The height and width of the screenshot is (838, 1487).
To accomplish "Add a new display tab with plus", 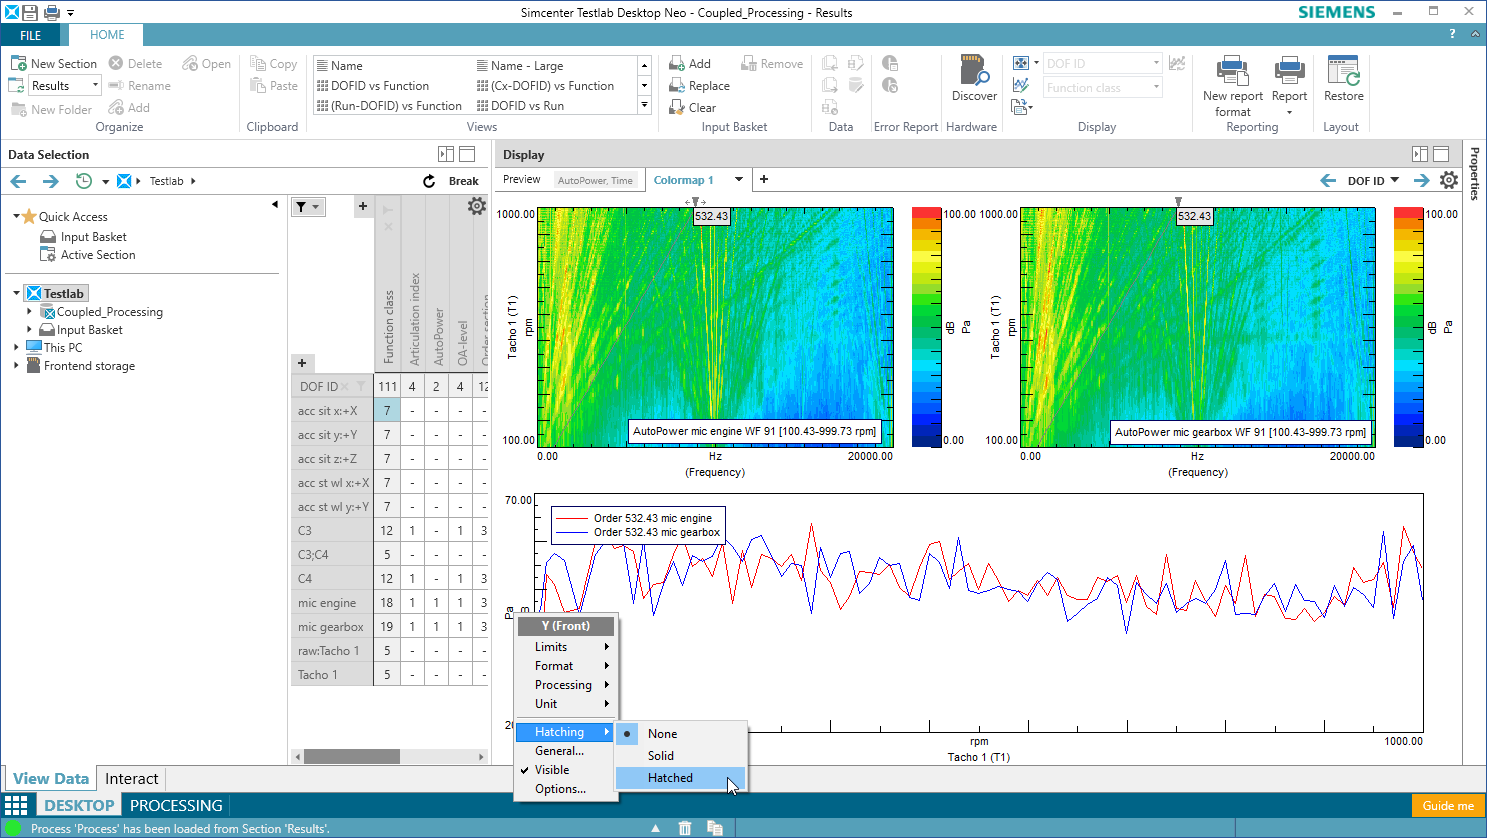I will pyautogui.click(x=764, y=179).
